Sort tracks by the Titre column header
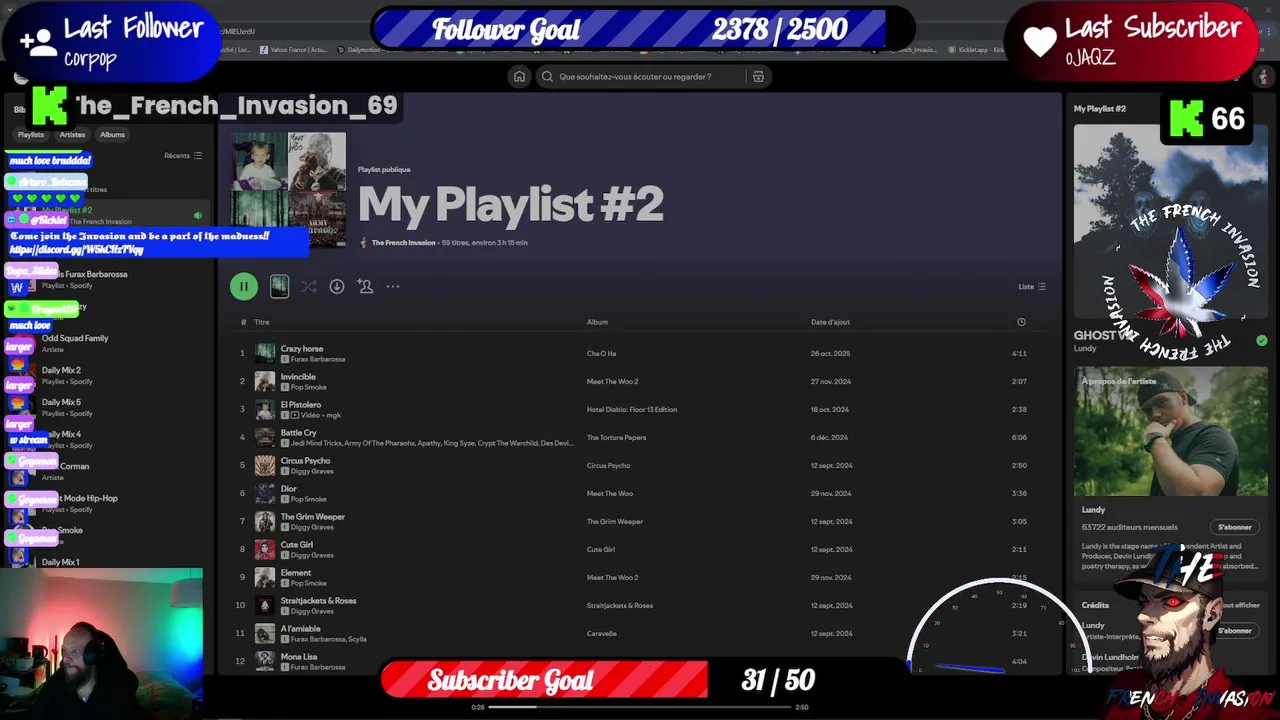1280x720 pixels. coord(262,322)
